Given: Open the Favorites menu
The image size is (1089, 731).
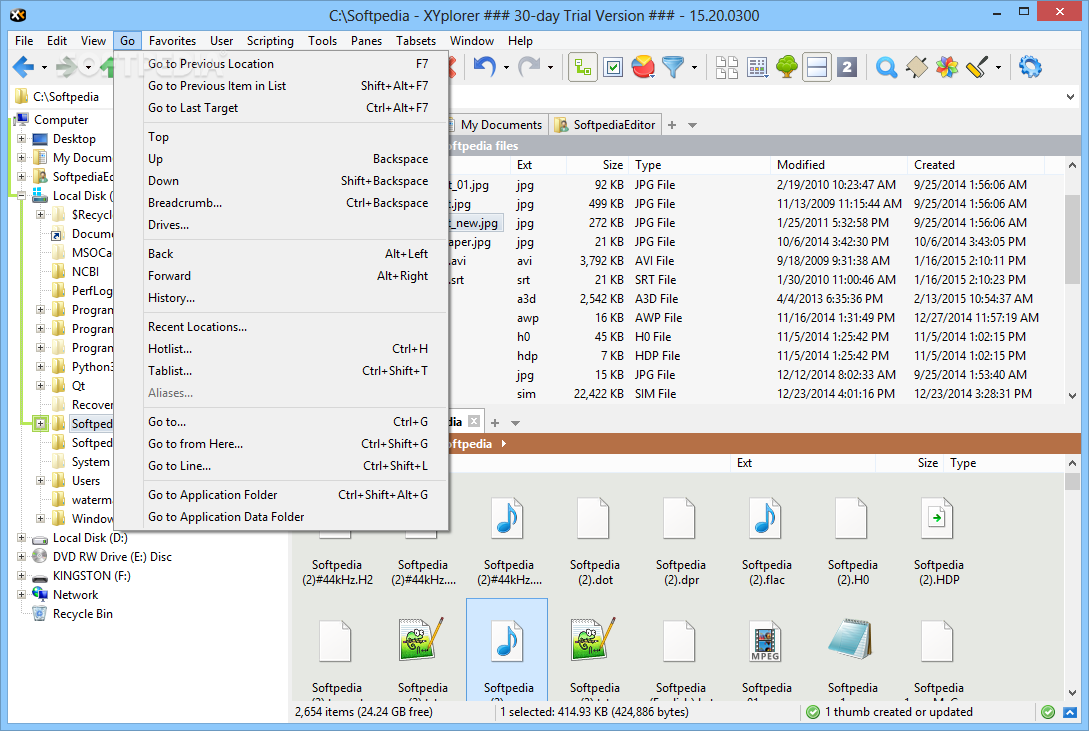Looking at the screenshot, I should tap(172, 41).
